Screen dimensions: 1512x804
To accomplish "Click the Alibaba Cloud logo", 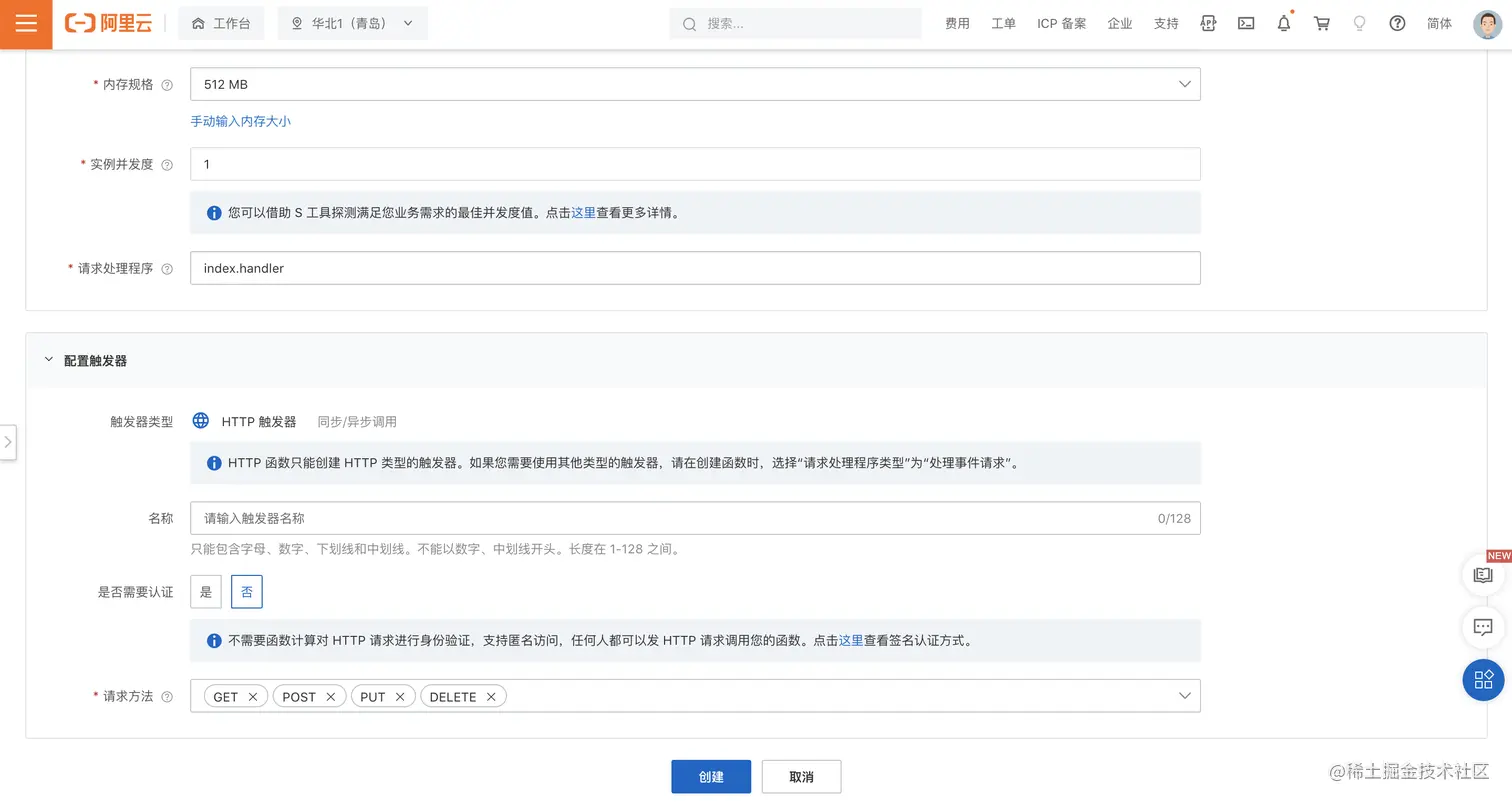I will 108,24.
